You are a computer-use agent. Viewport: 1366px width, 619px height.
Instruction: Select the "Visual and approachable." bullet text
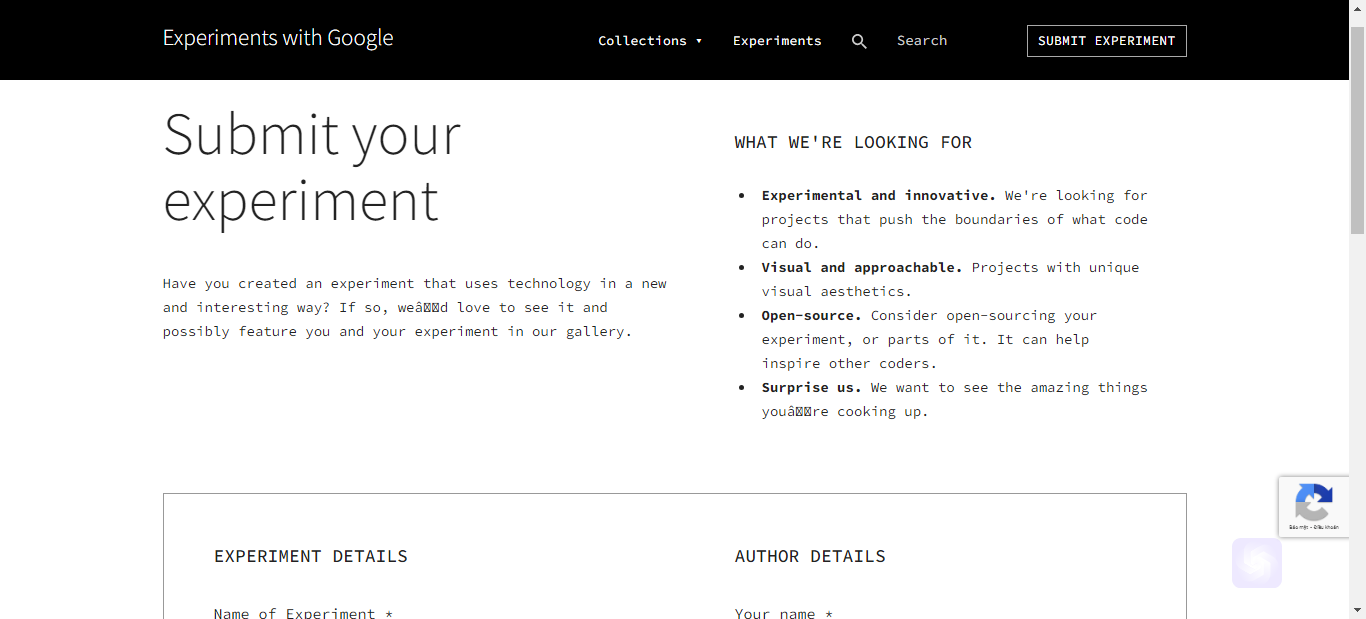click(x=862, y=267)
